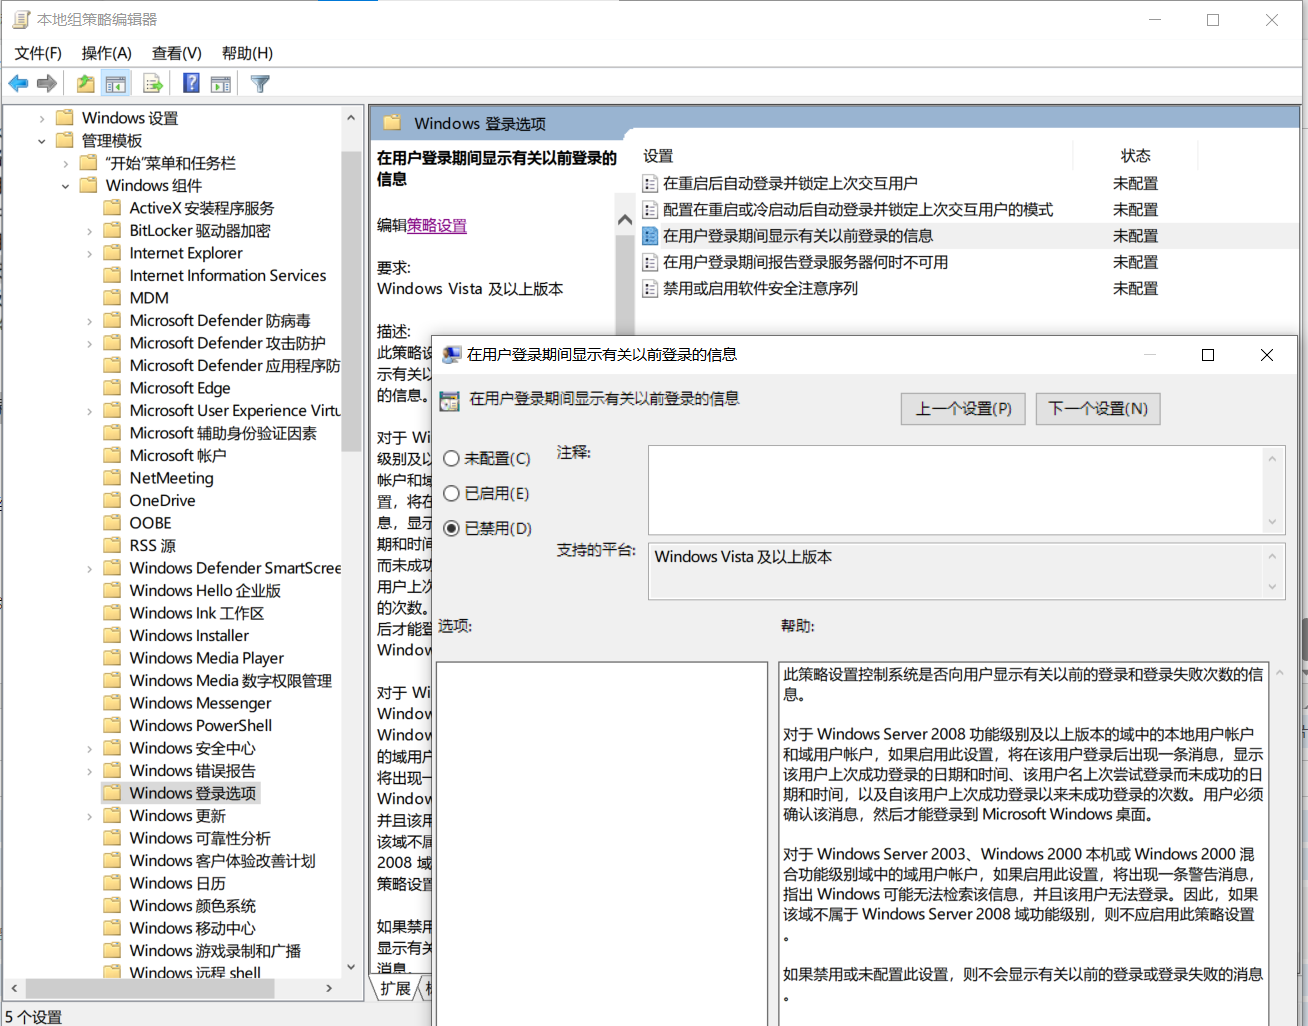Select Internet Information Services in the tree
This screenshot has height=1026, width=1308.
pos(228,275)
